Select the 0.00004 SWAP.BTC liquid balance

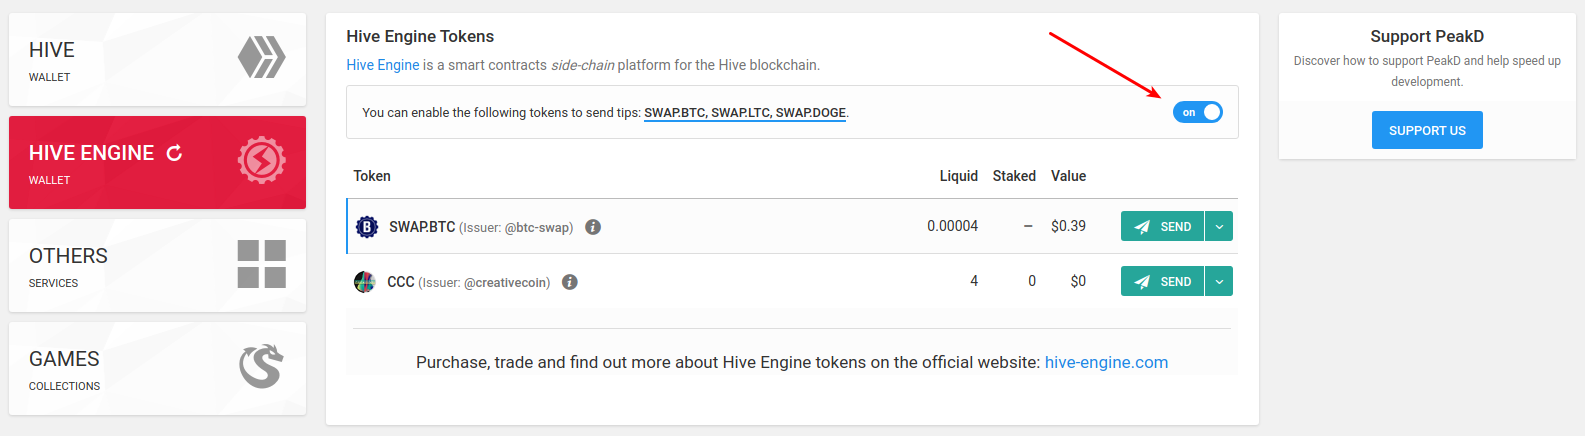click(952, 226)
